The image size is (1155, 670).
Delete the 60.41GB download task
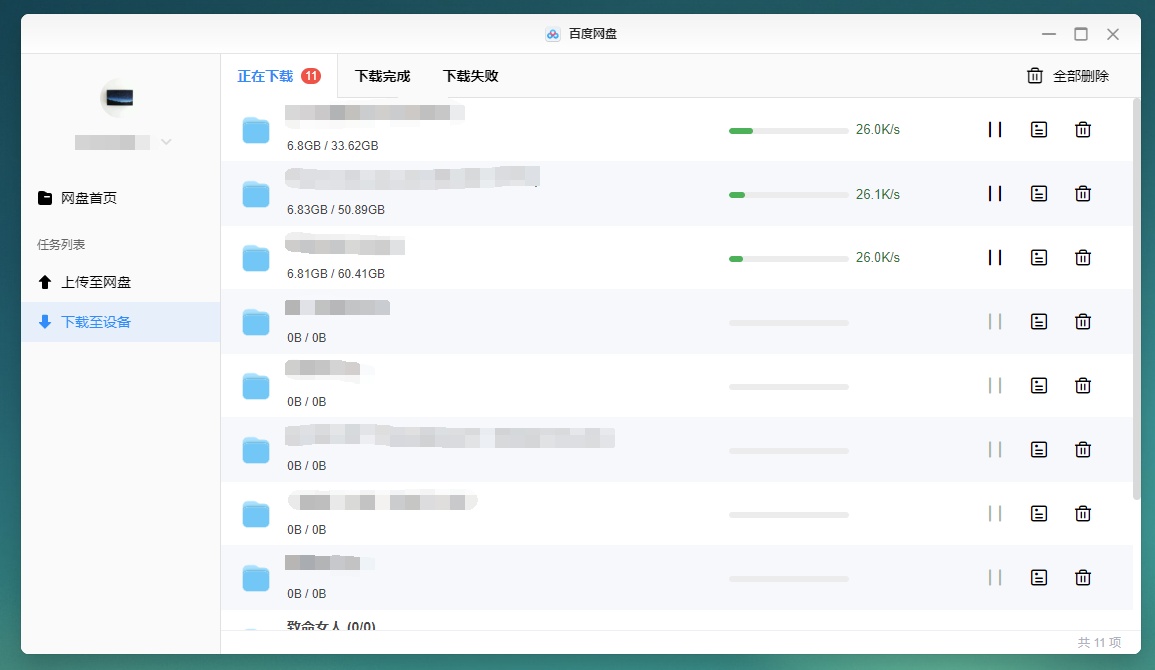click(1082, 258)
